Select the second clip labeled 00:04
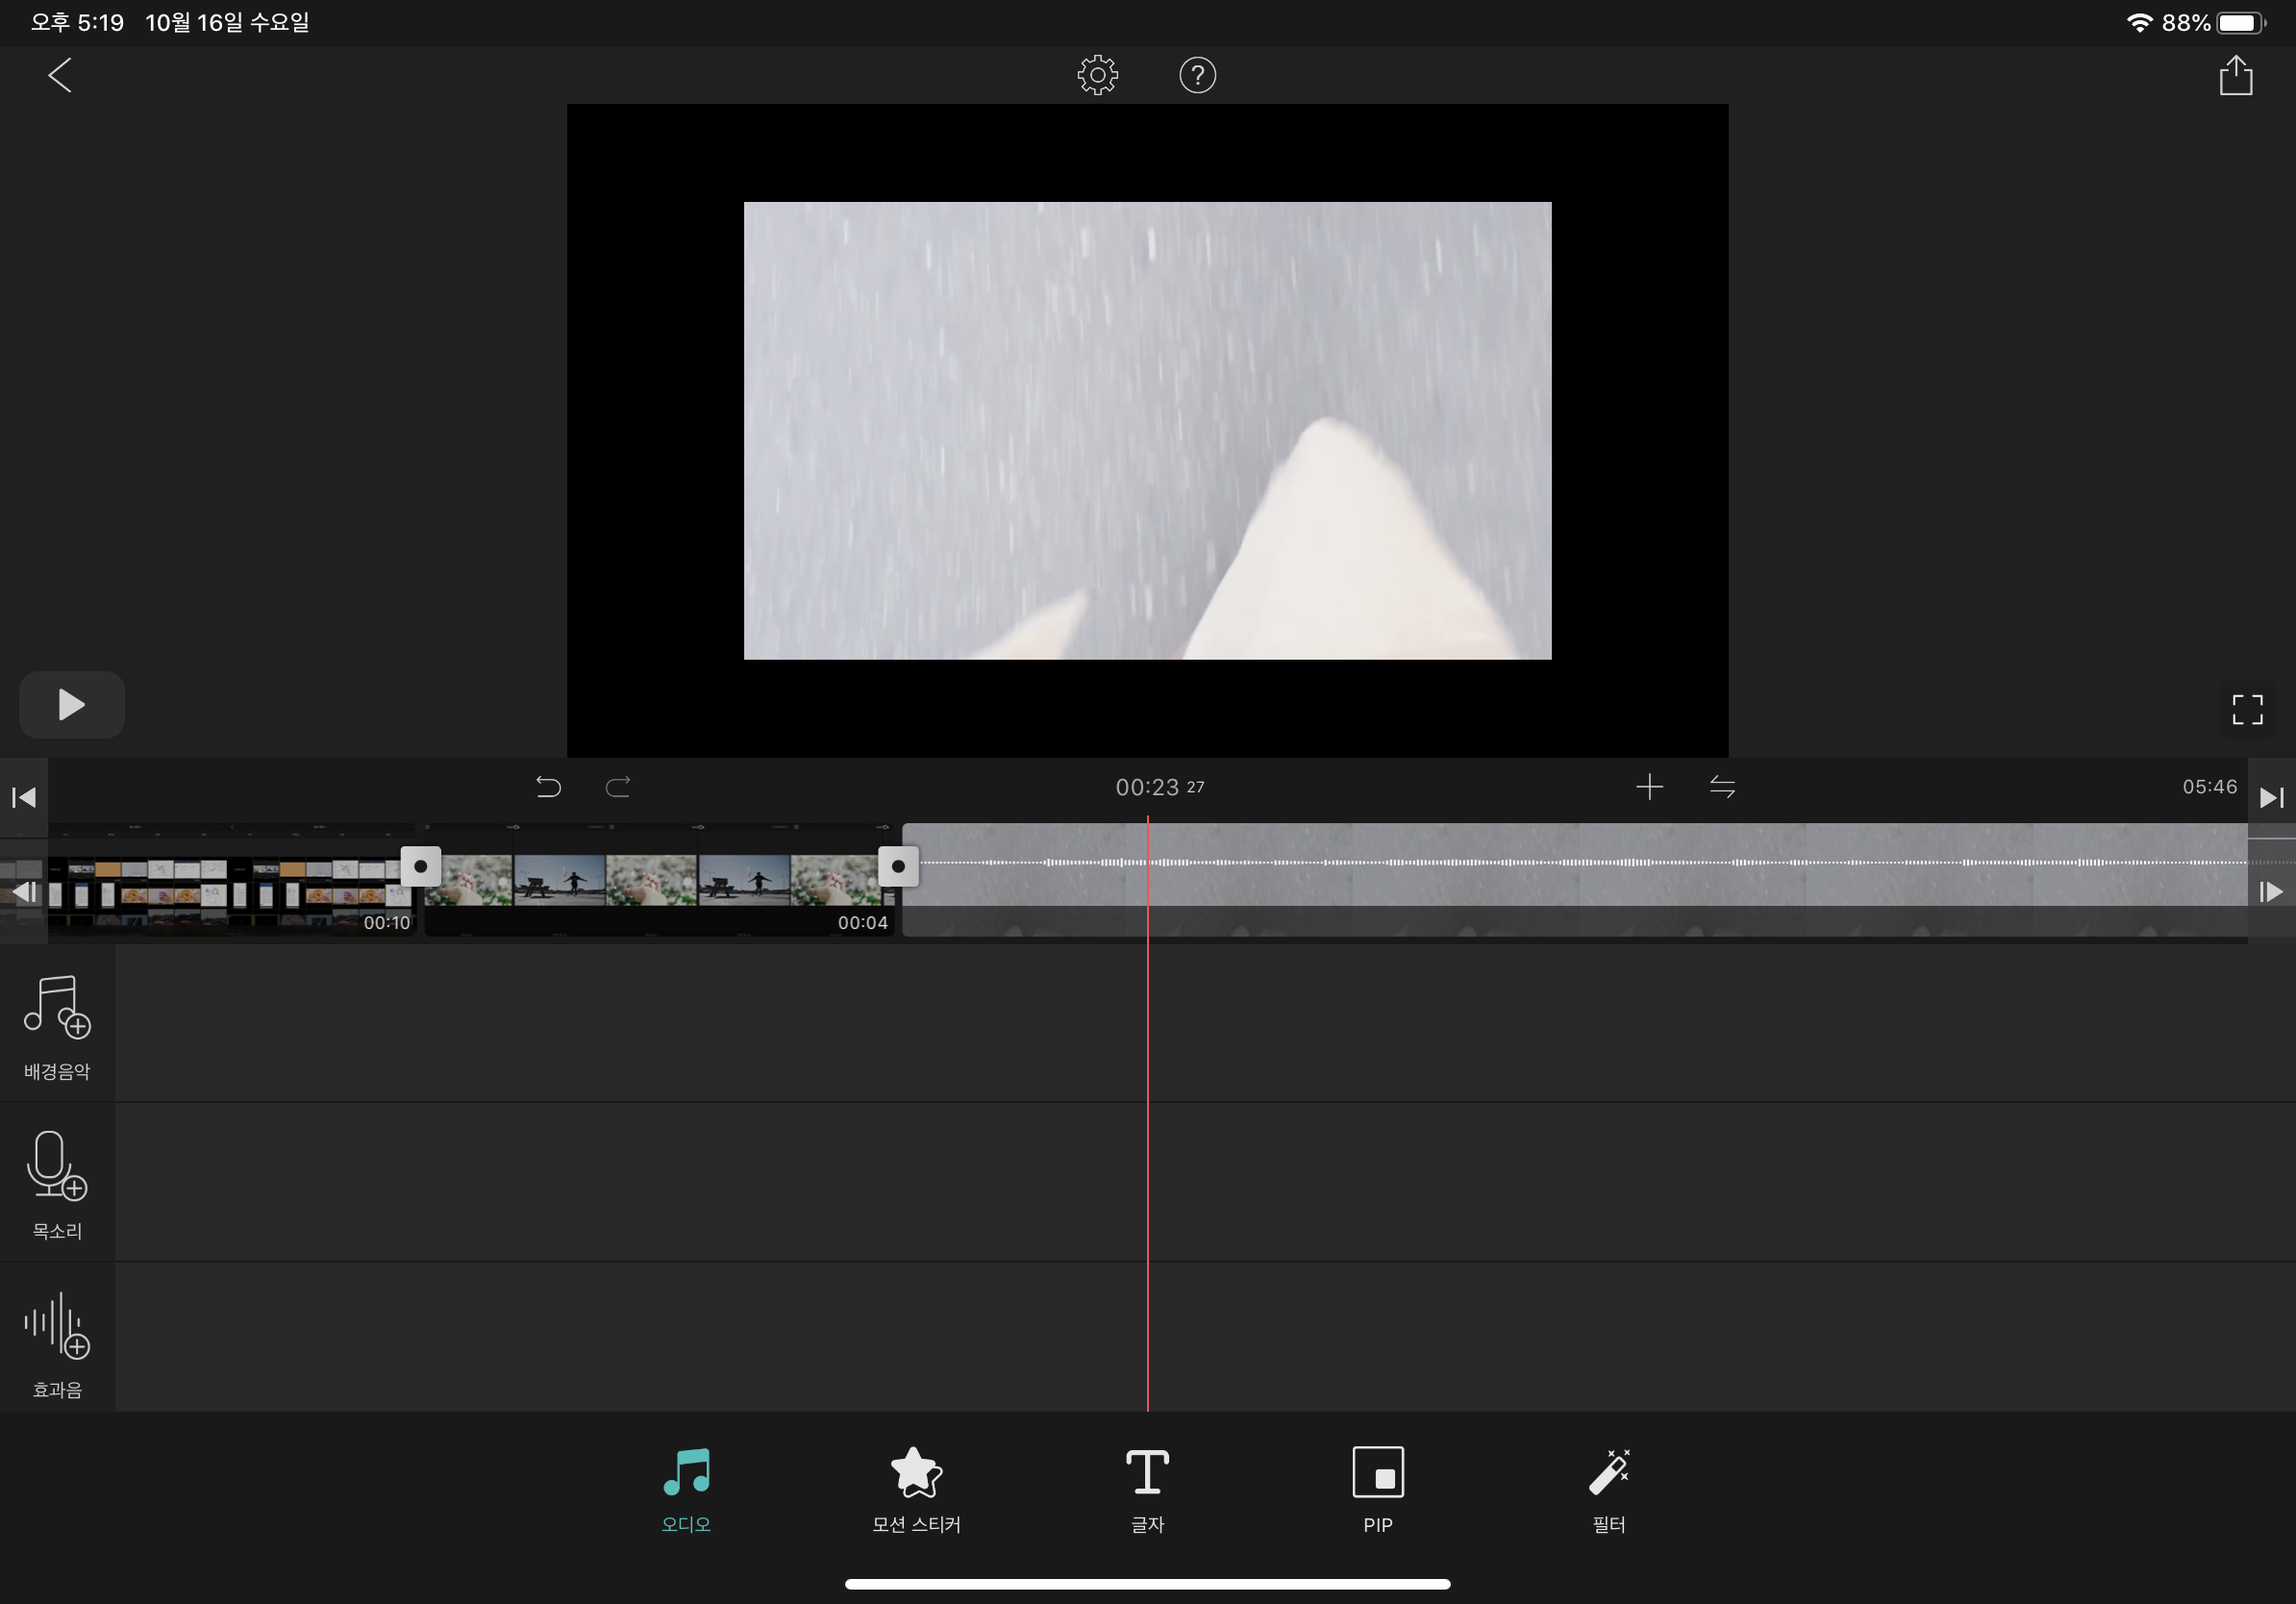Screen dimensions: 2296x1604 pos(659,880)
